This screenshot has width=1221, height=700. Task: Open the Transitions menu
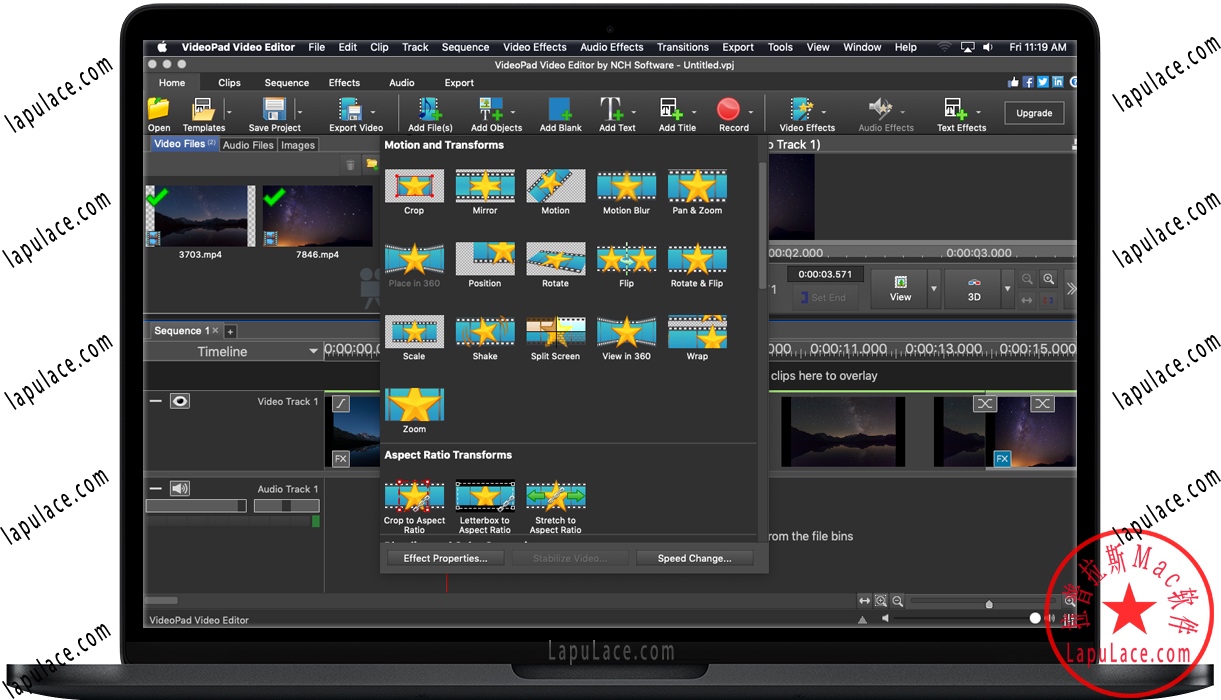coord(682,46)
